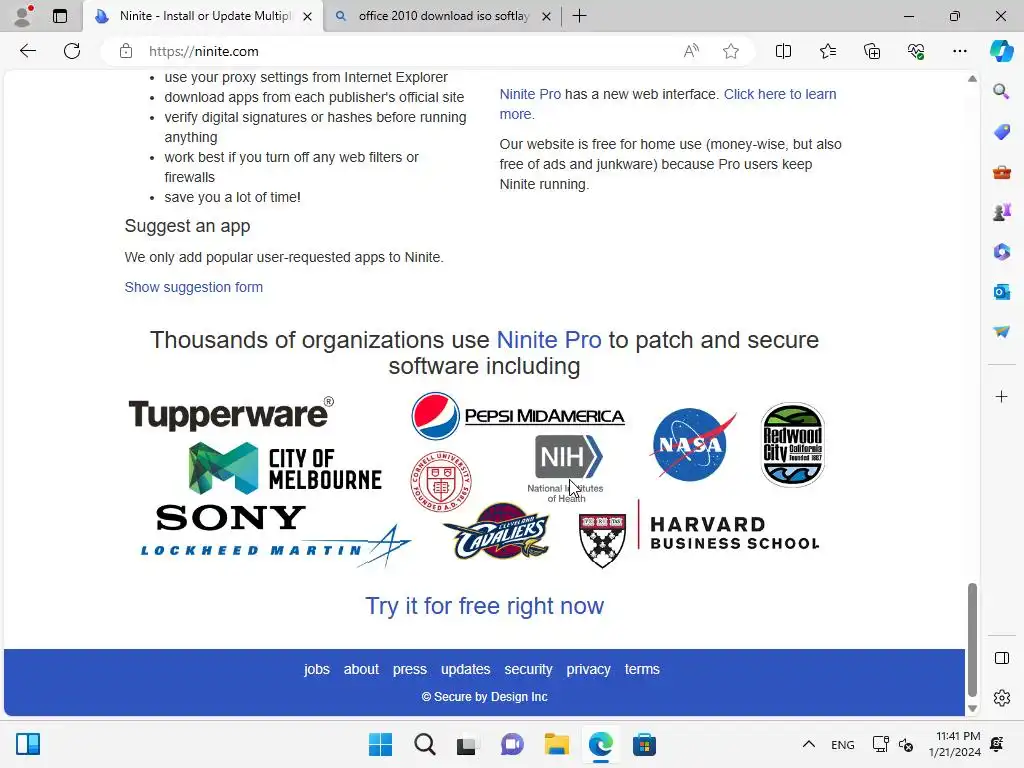The height and width of the screenshot is (768, 1024).
Task: Open the first Ninite Pro link
Action: (x=530, y=94)
